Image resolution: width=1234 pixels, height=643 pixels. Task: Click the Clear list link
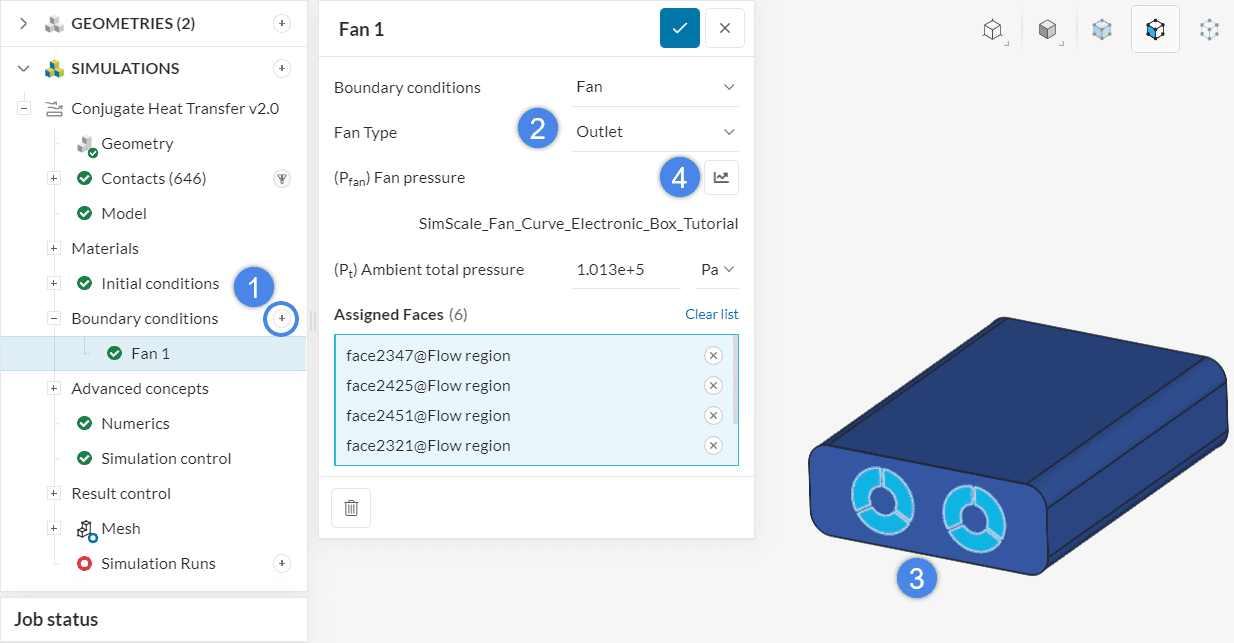[711, 314]
